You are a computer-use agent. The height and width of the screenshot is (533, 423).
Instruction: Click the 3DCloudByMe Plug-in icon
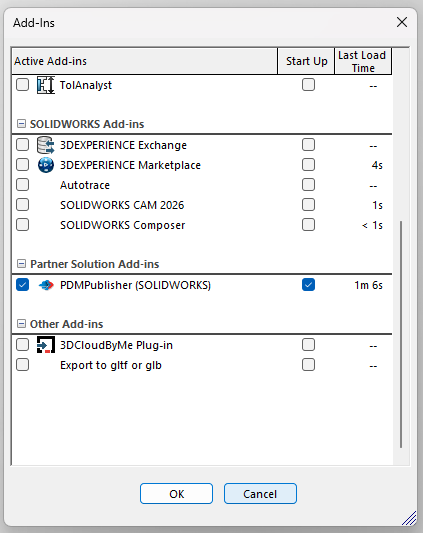pos(46,345)
